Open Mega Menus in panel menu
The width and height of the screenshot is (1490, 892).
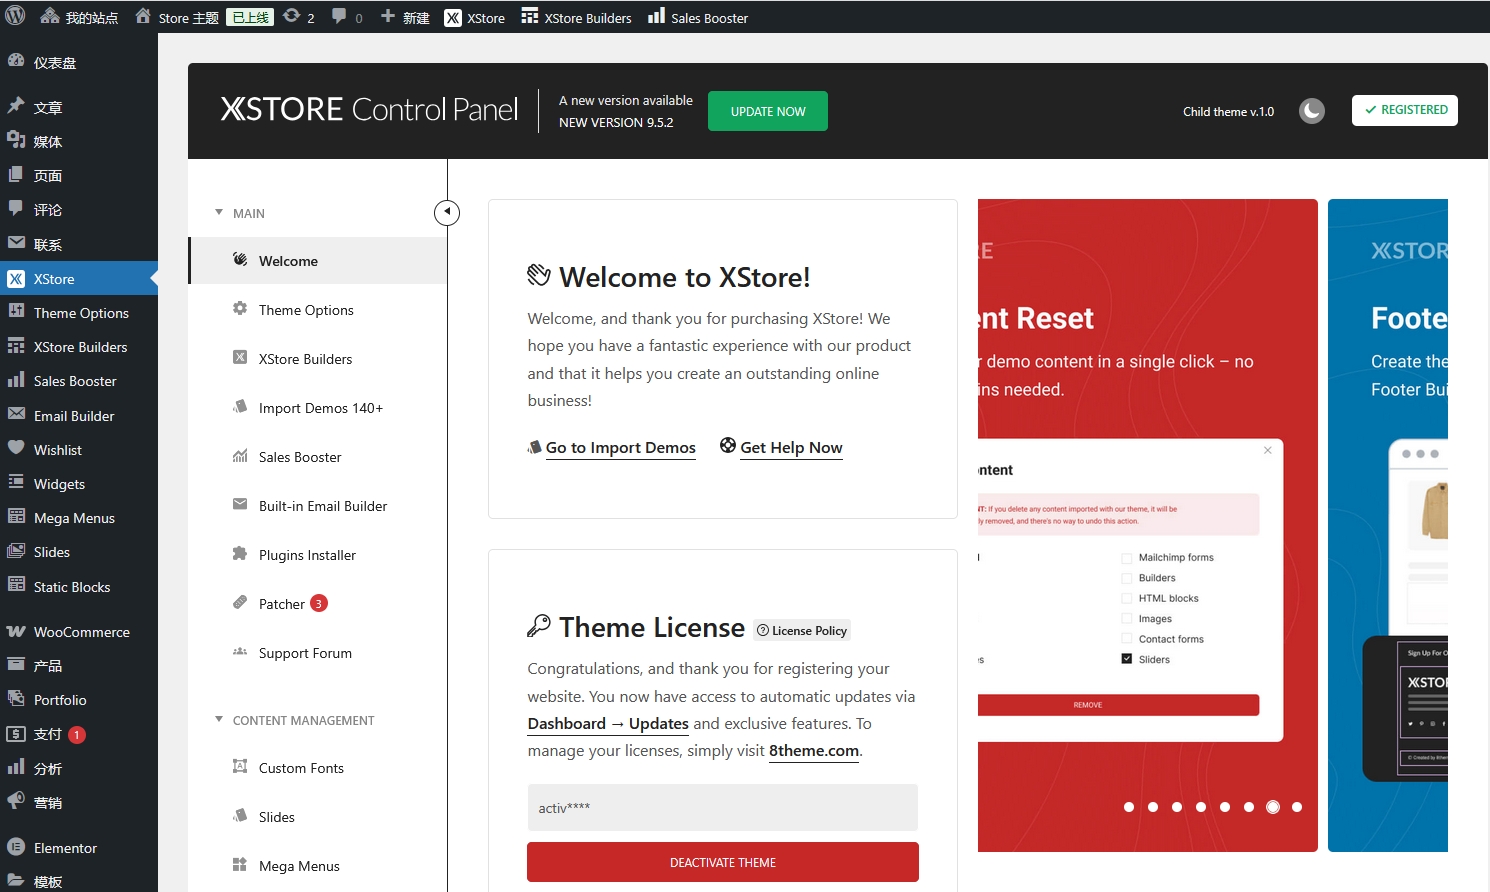pos(318,866)
